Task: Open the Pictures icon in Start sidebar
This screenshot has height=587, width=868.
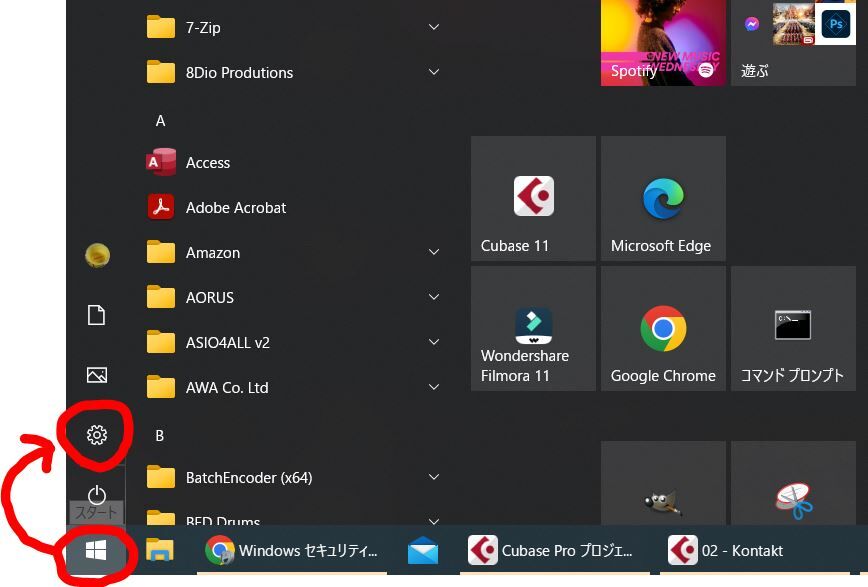Action: pos(97,375)
